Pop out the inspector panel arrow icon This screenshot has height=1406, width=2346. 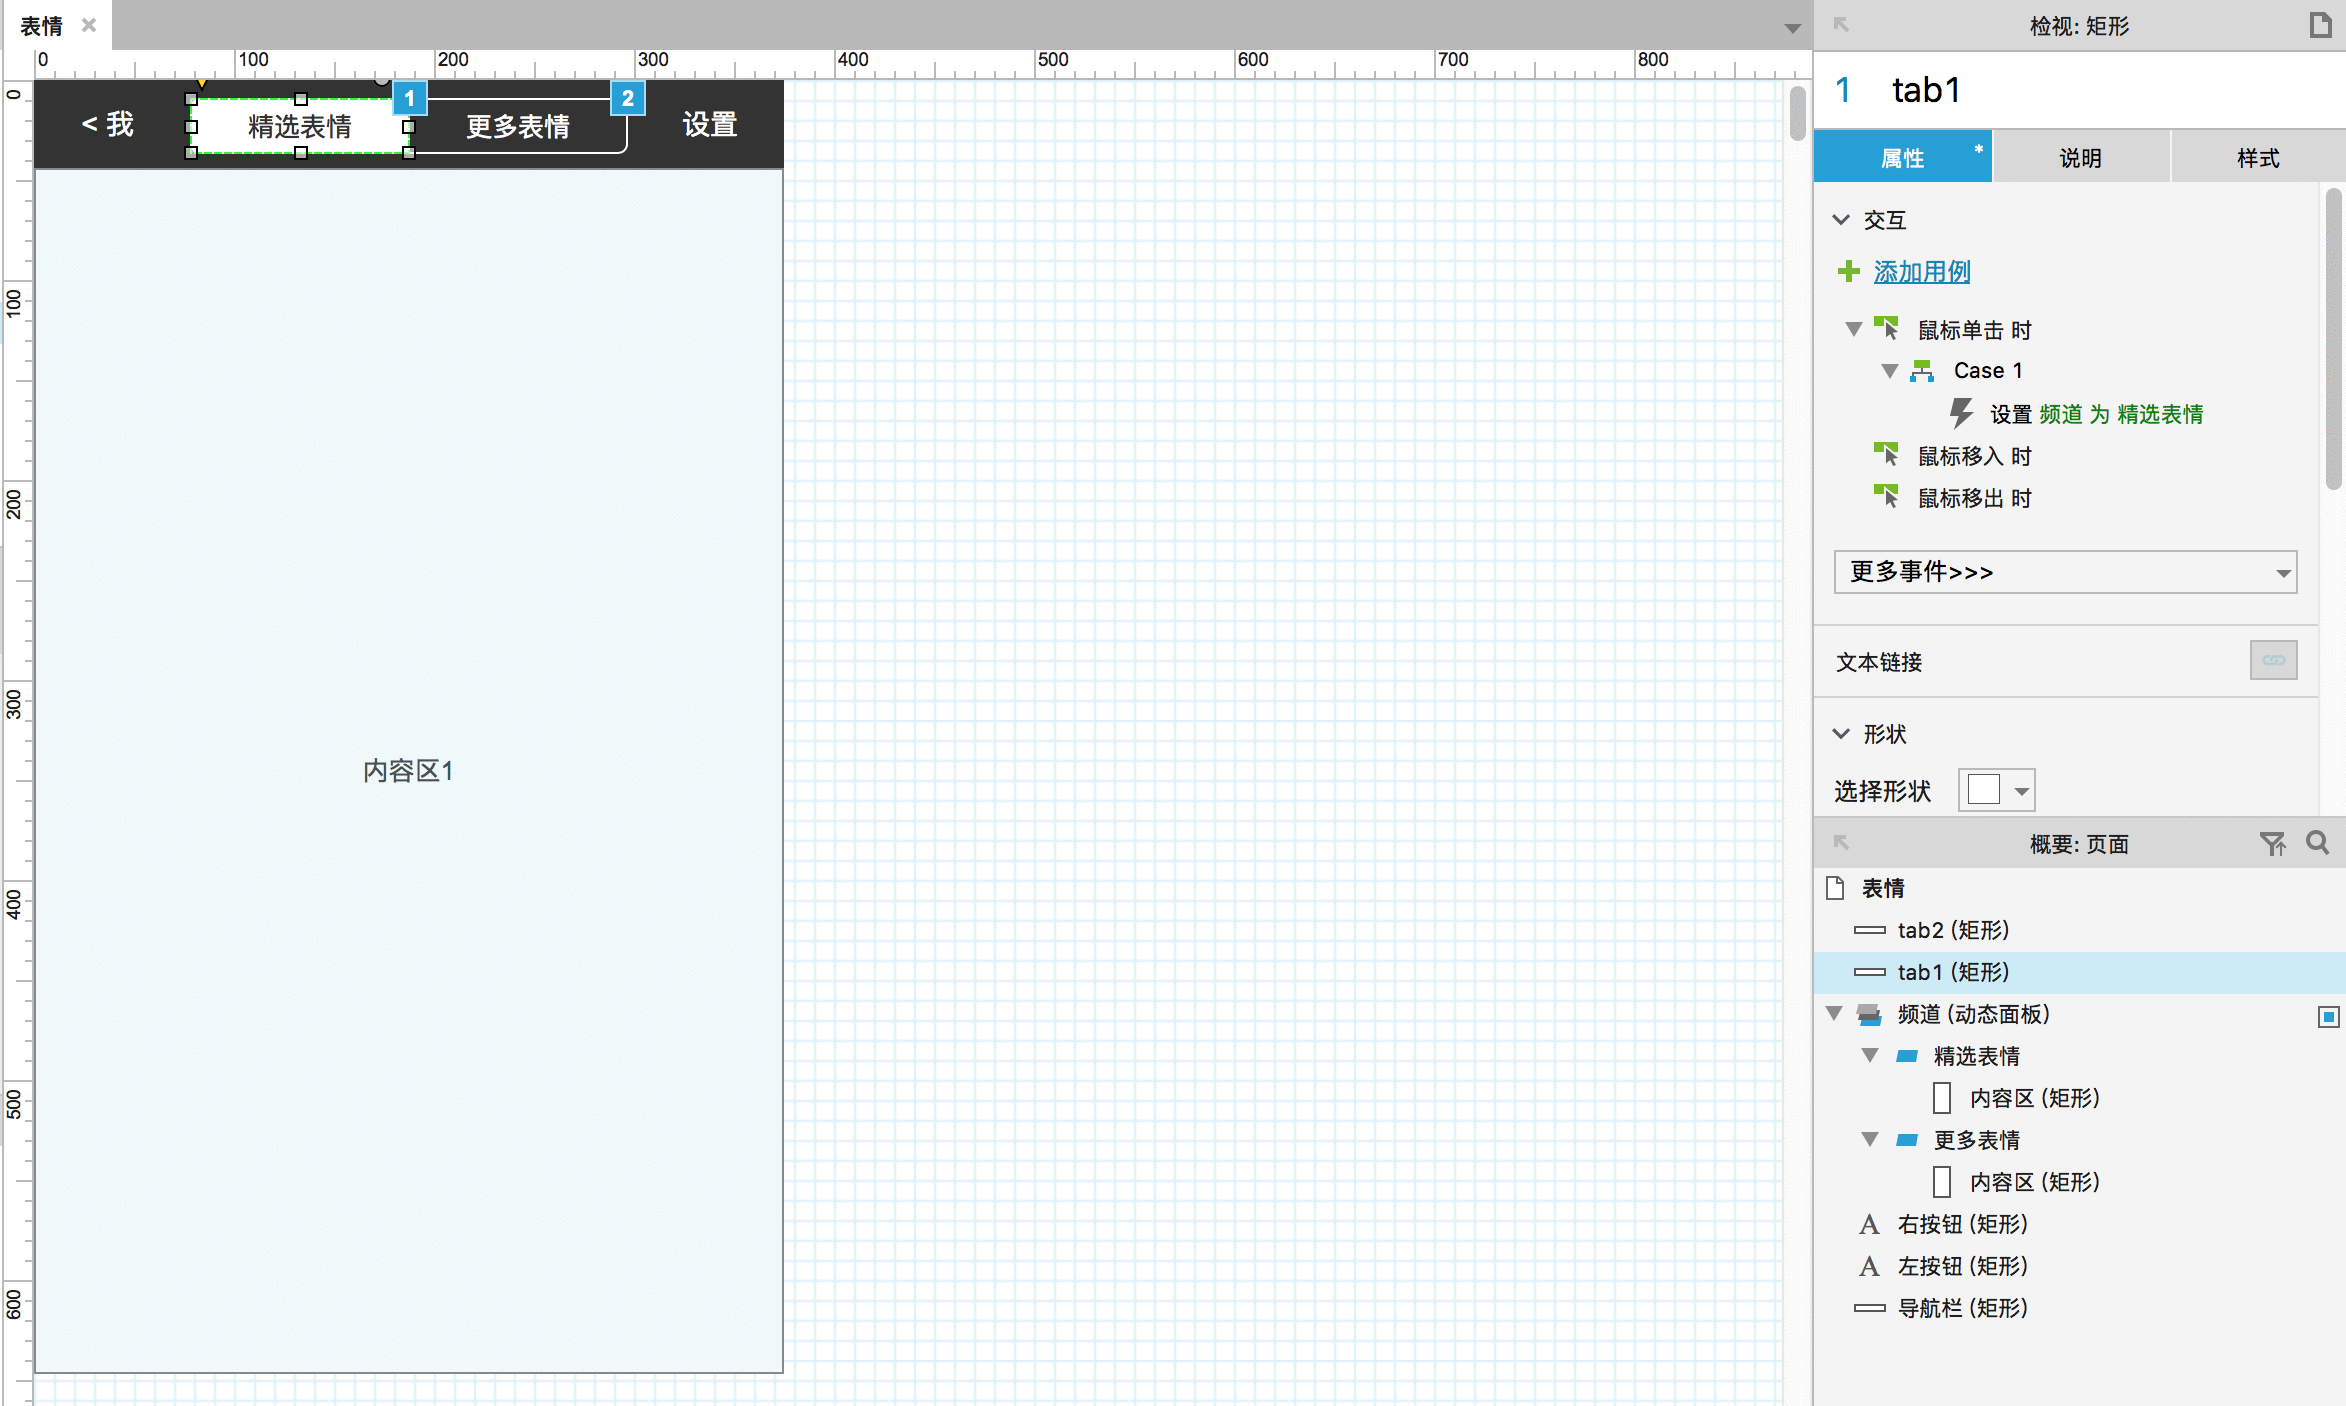(x=1841, y=25)
